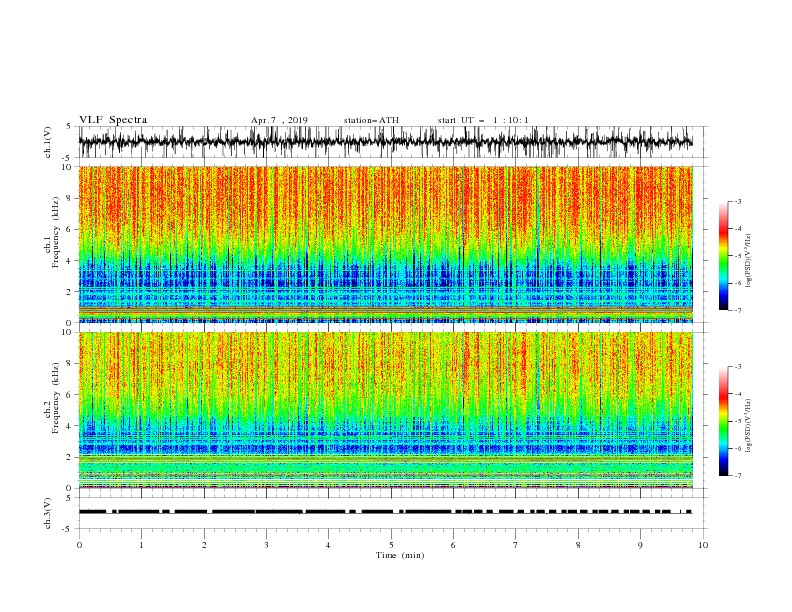Click the "ch.3(V)" axis label
The image size is (792, 612).
(49, 513)
